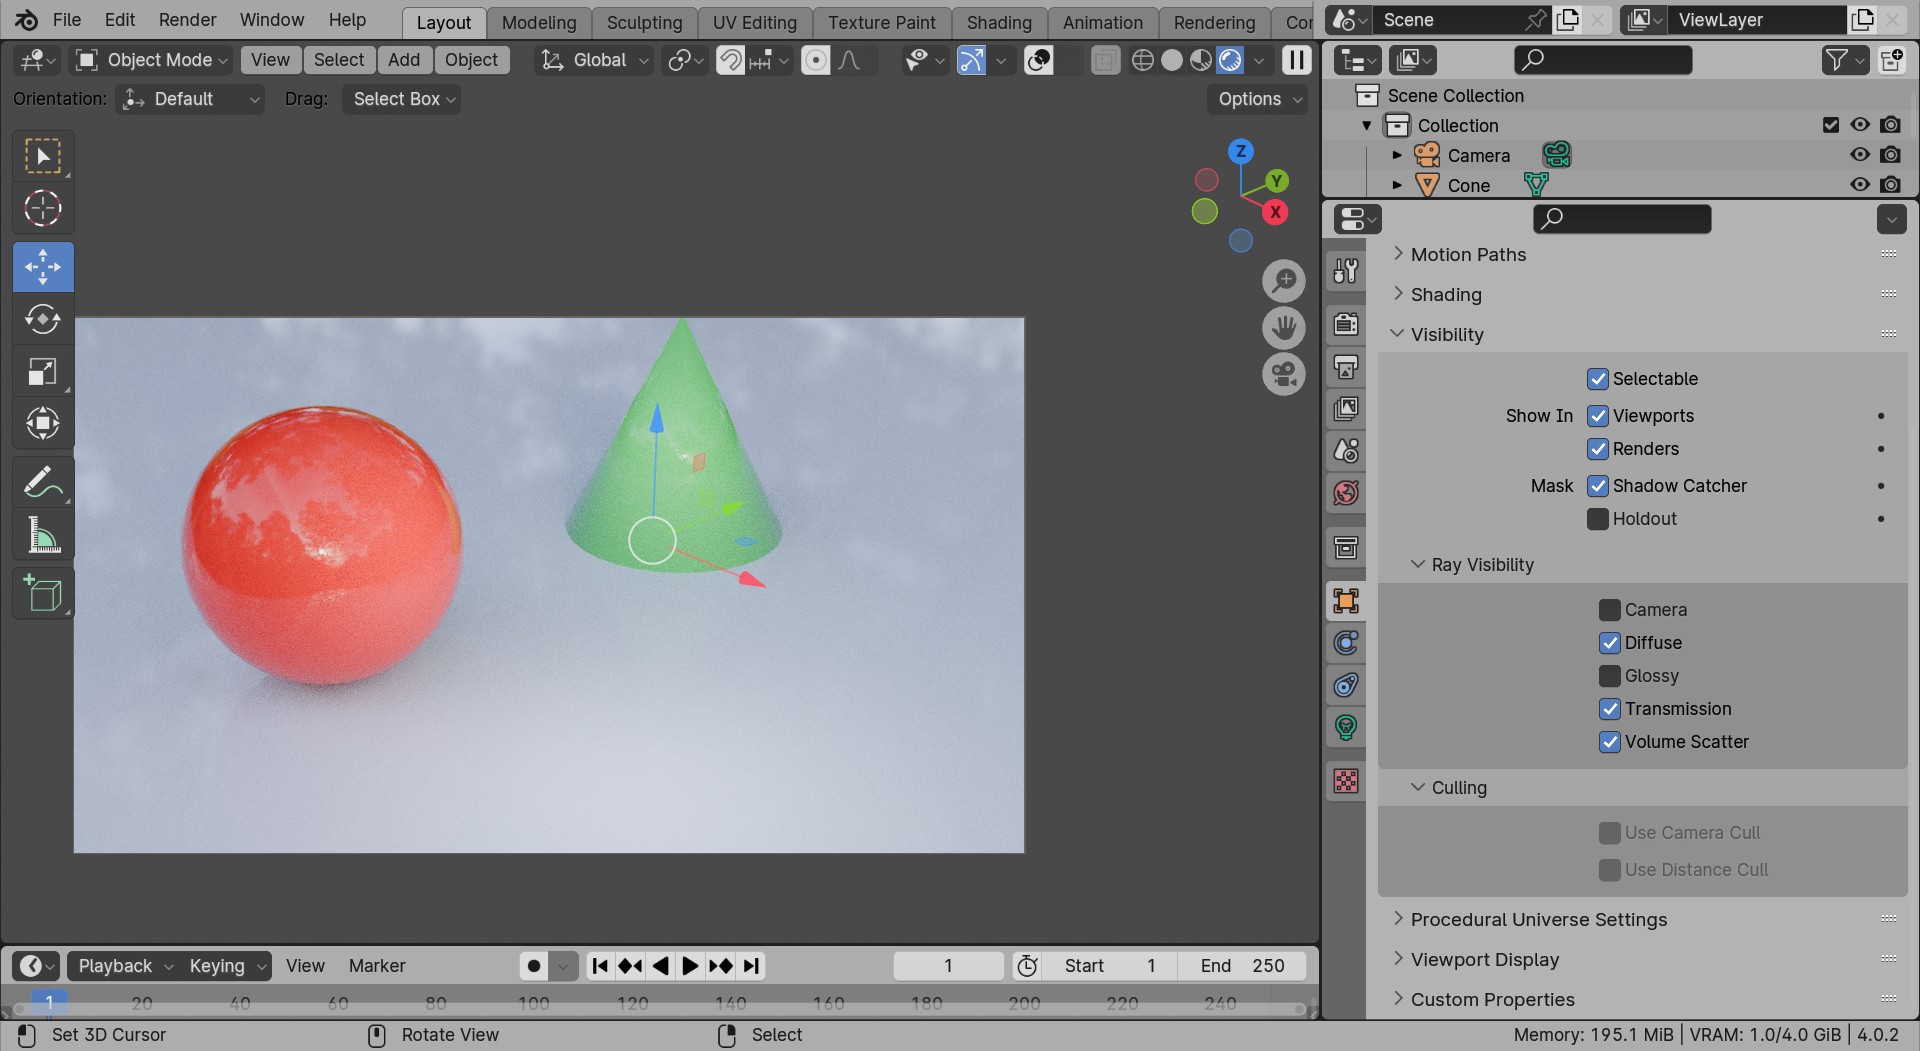Enable Camera ray visibility
The height and width of the screenshot is (1051, 1920).
tap(1610, 610)
